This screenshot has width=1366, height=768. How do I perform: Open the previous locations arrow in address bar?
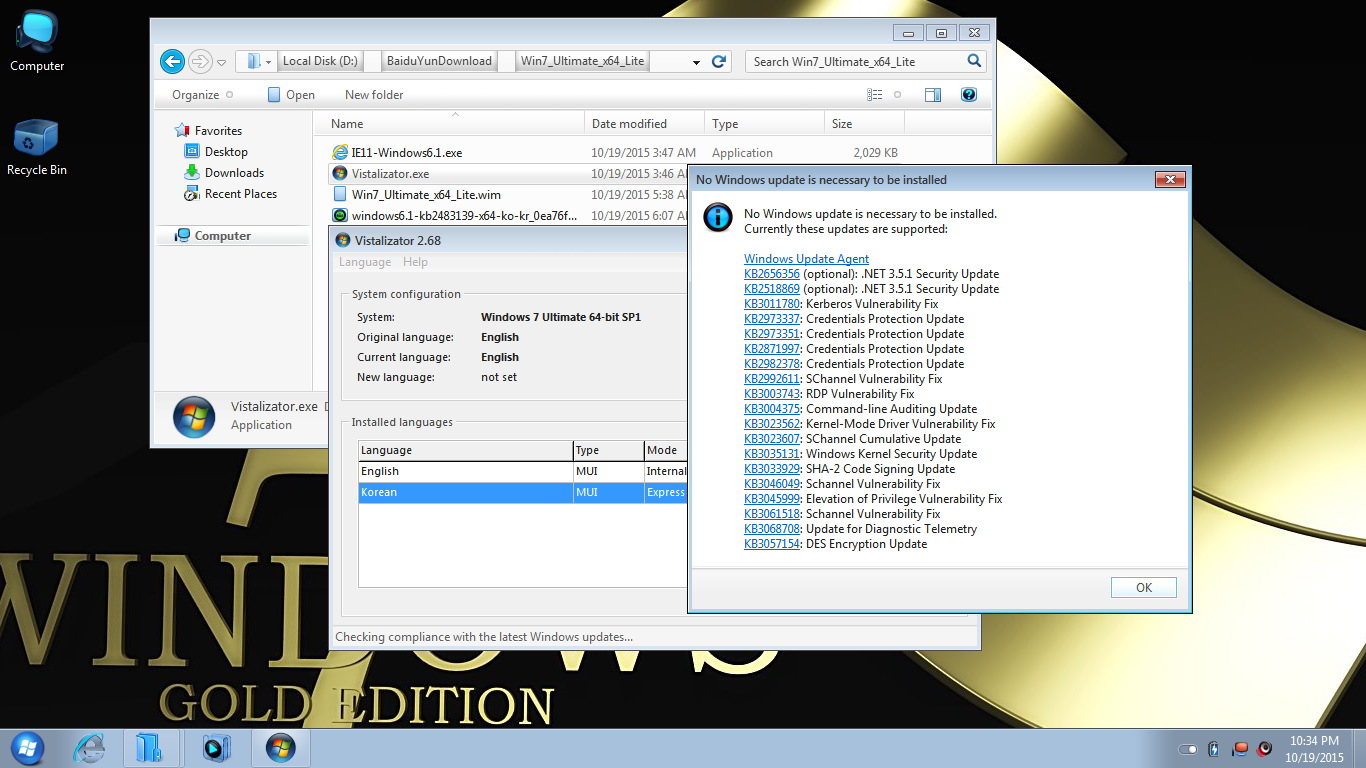[696, 62]
